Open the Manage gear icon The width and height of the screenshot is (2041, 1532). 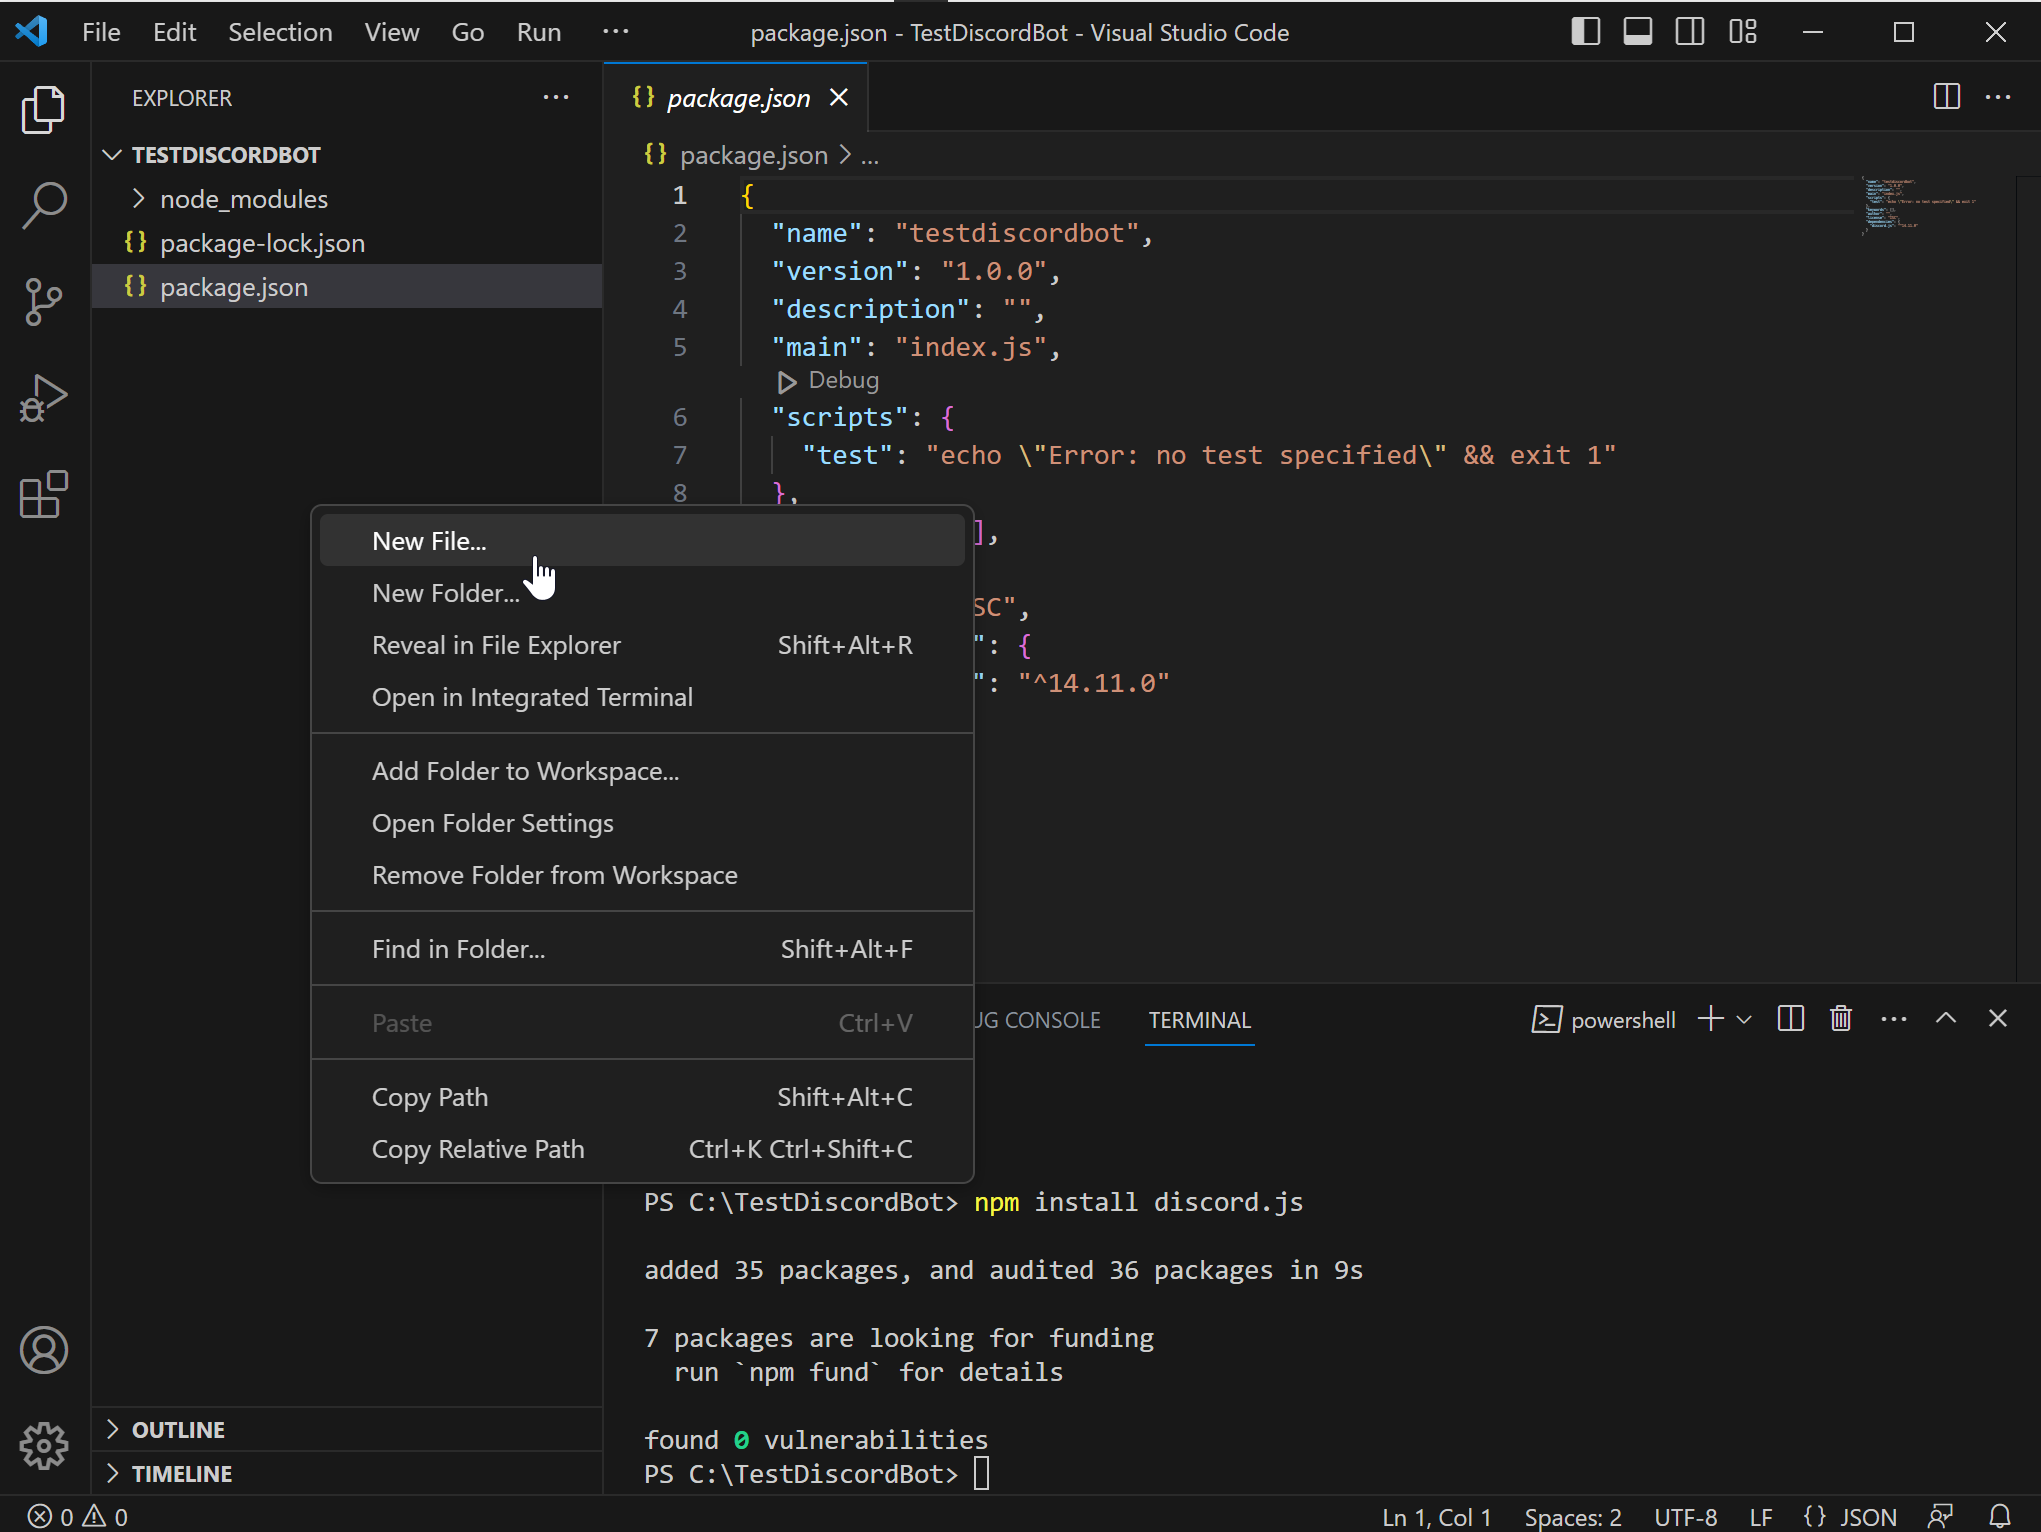tap(44, 1446)
